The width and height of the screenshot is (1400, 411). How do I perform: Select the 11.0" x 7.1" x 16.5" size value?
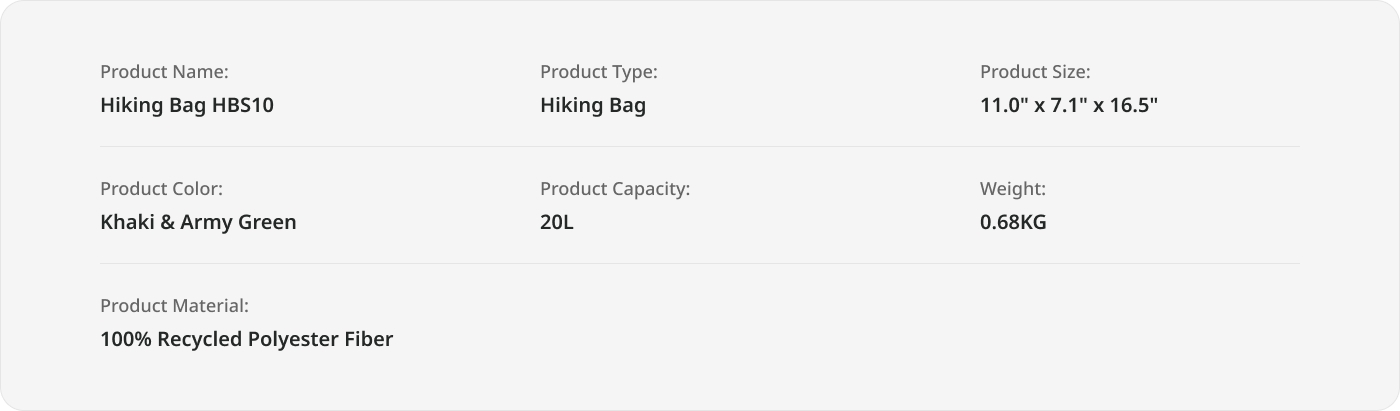click(1069, 105)
